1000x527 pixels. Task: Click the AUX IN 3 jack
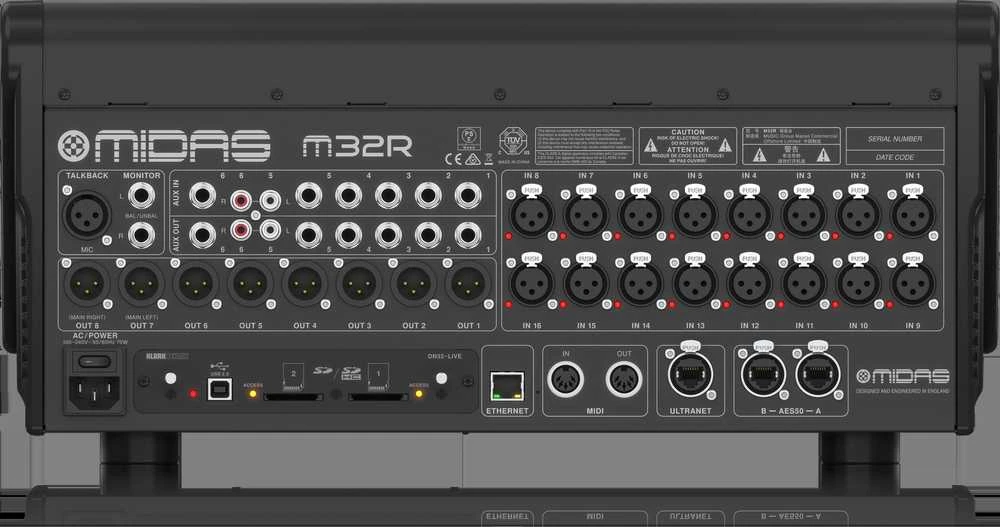tap(388, 196)
